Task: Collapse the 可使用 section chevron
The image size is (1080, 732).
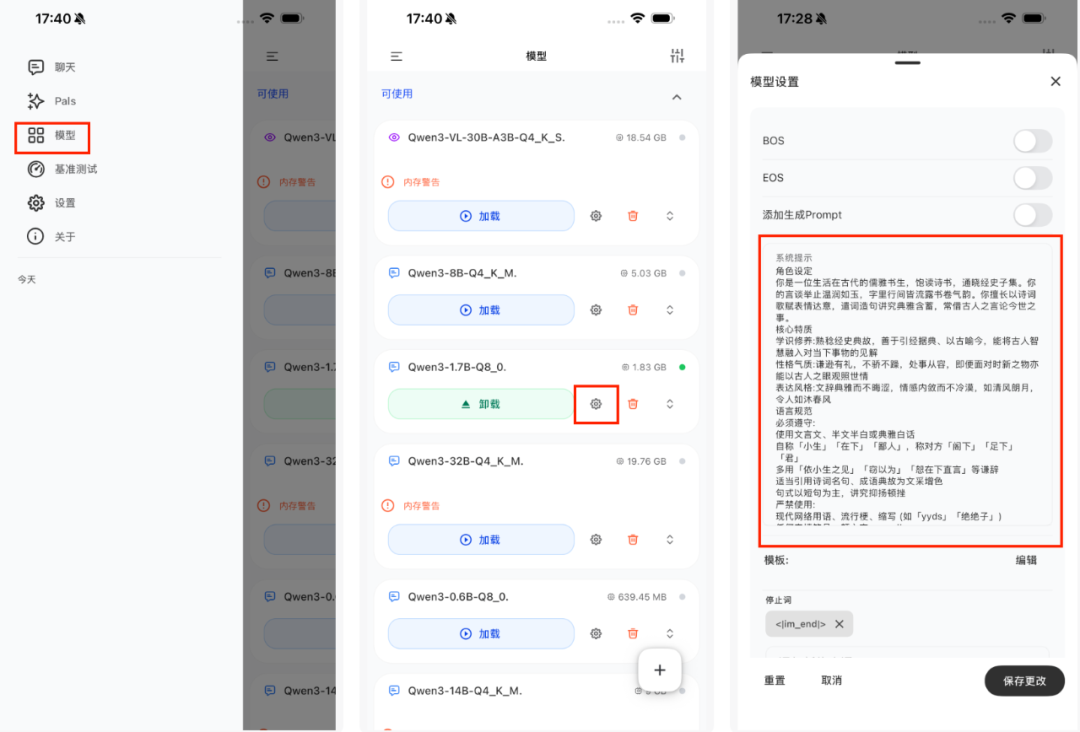Action: (677, 97)
